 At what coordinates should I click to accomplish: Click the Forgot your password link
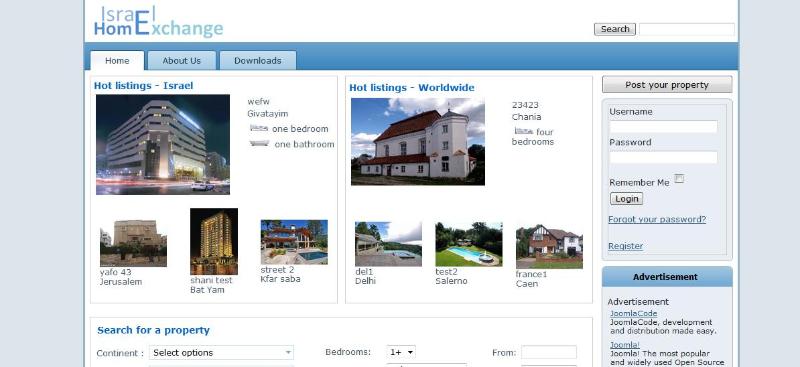657,219
